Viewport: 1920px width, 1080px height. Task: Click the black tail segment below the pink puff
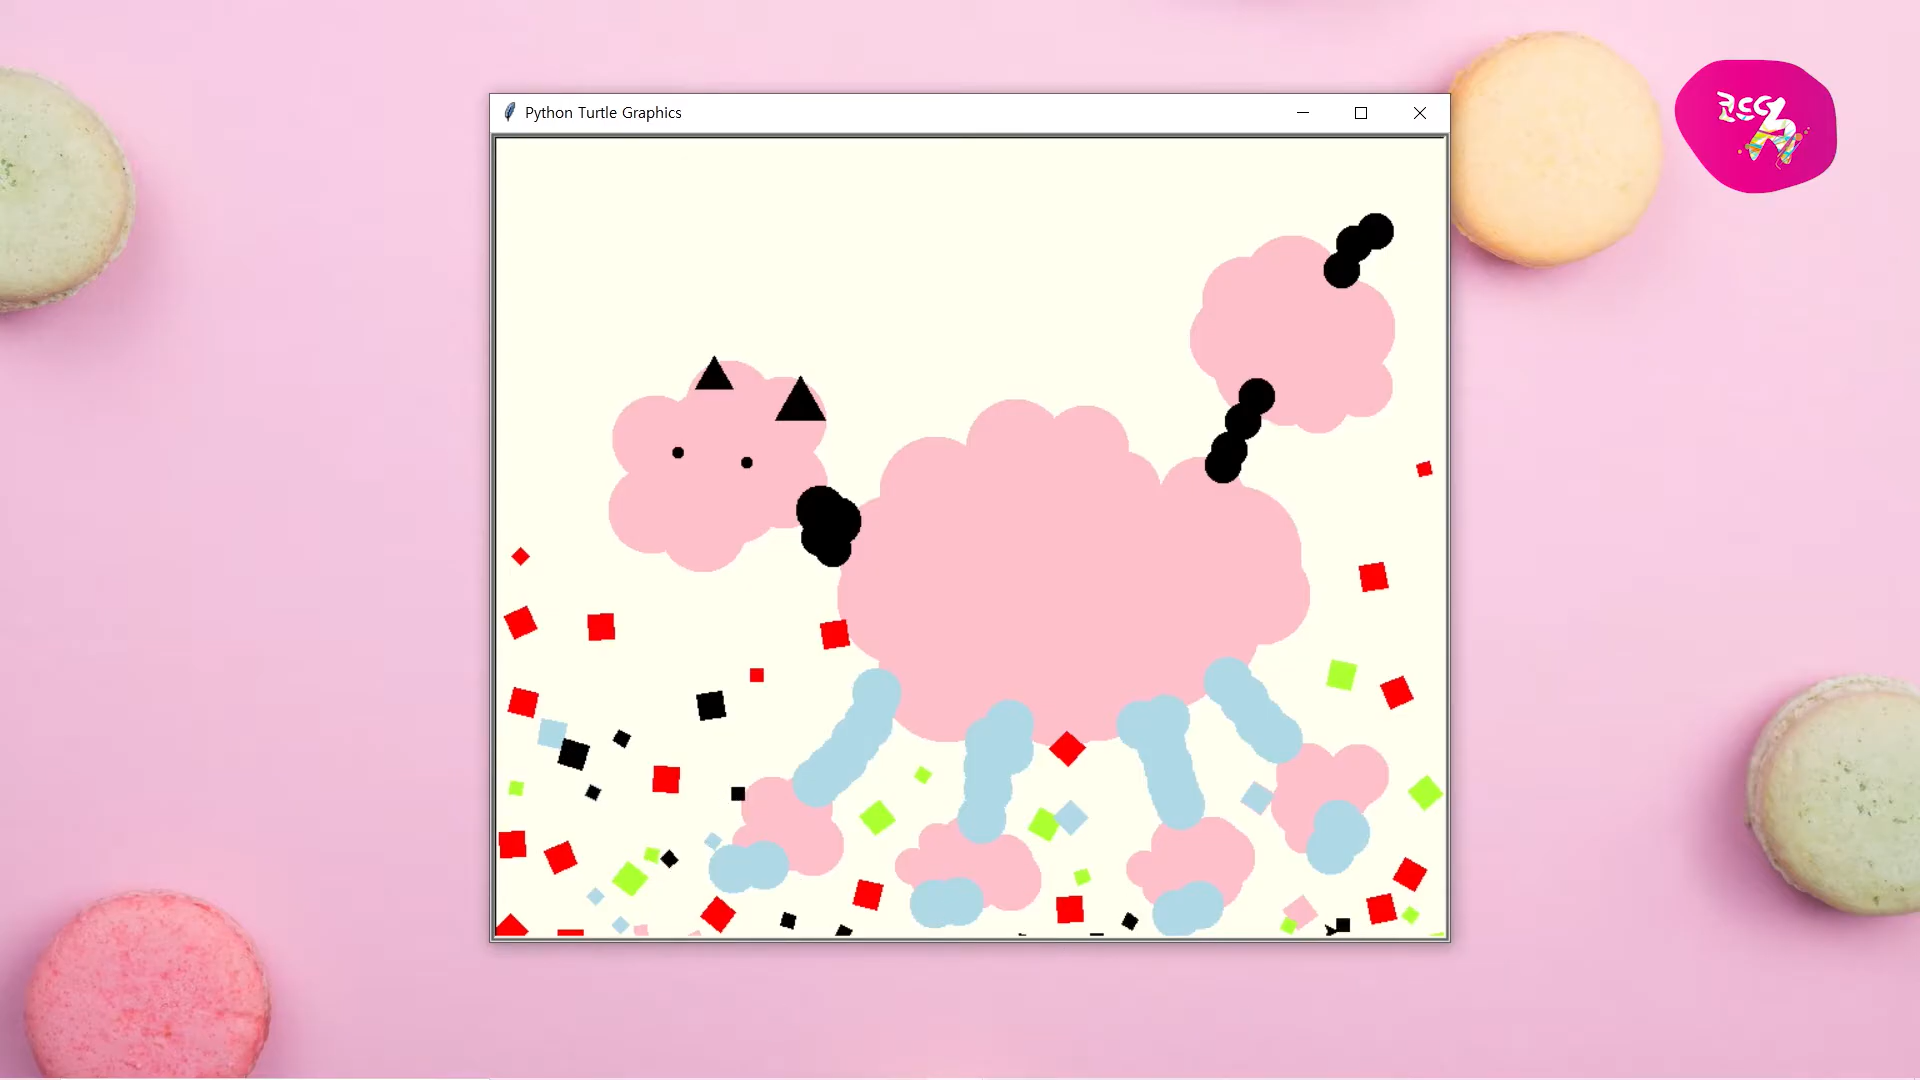[x=1239, y=430]
